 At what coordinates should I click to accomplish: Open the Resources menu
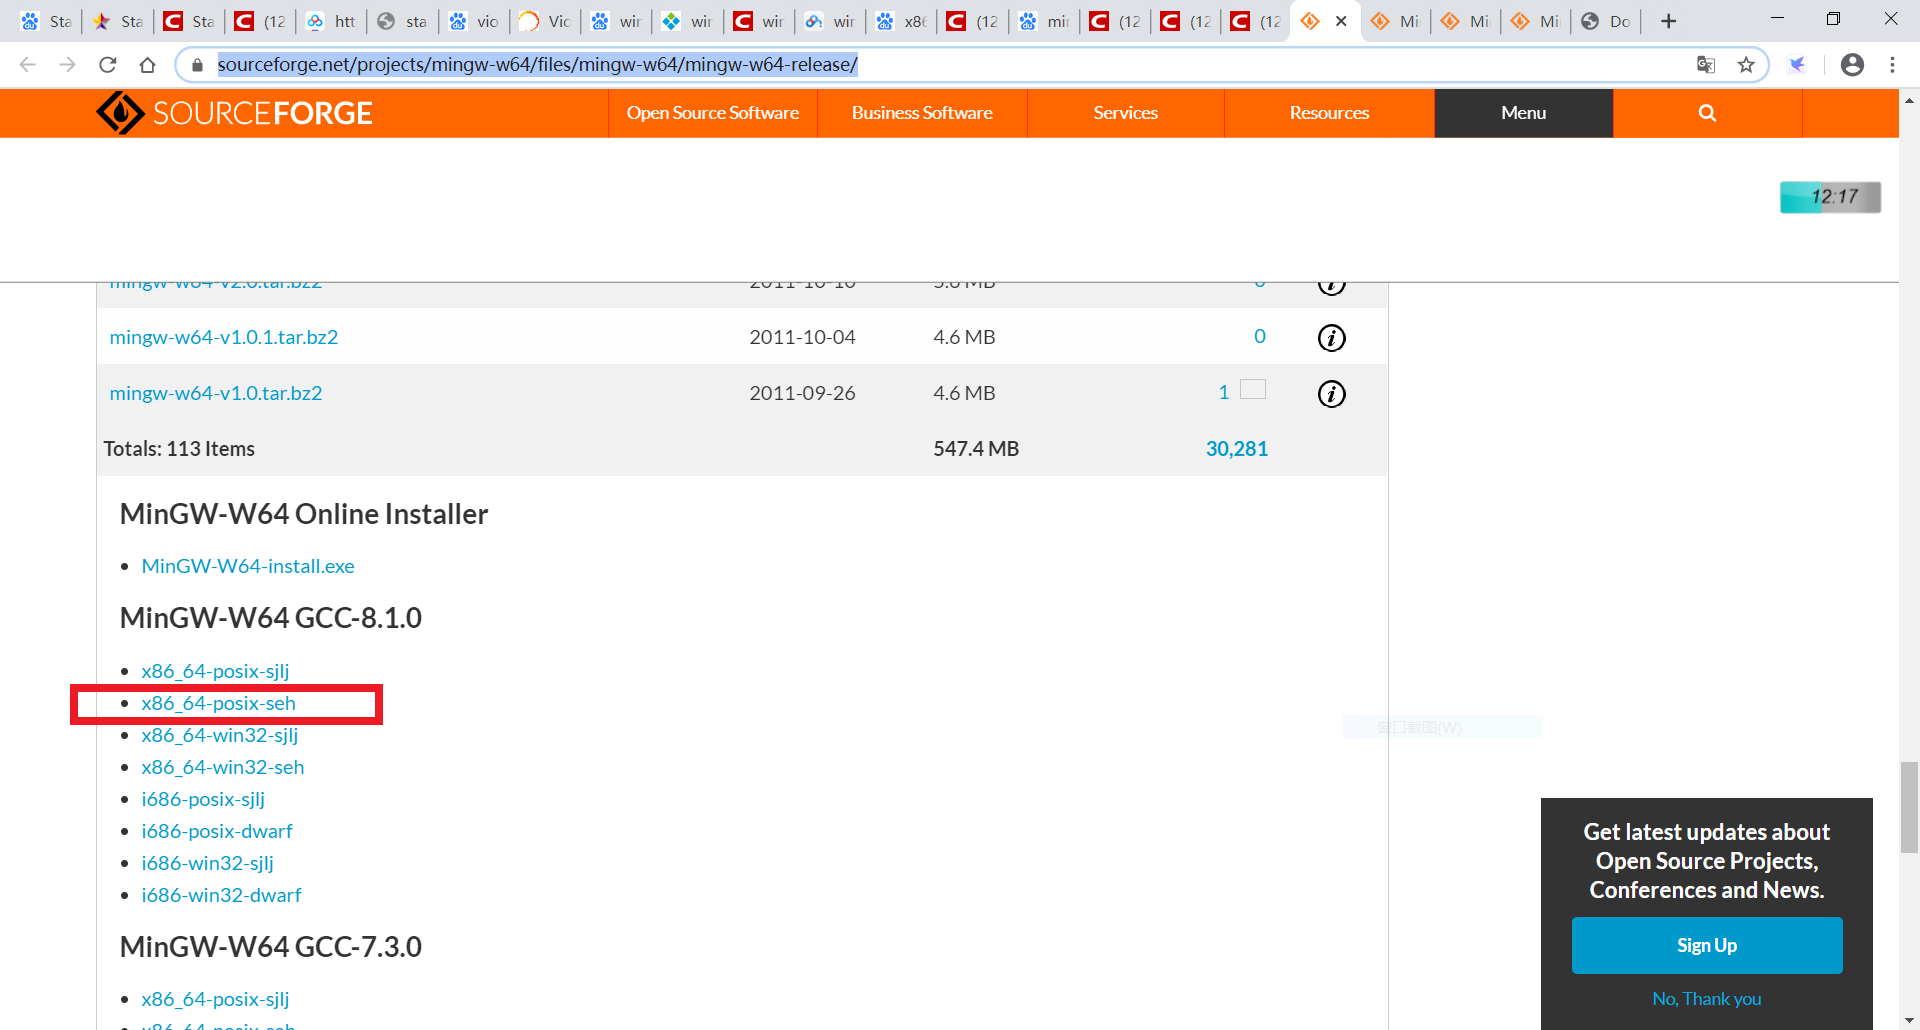[1329, 113]
